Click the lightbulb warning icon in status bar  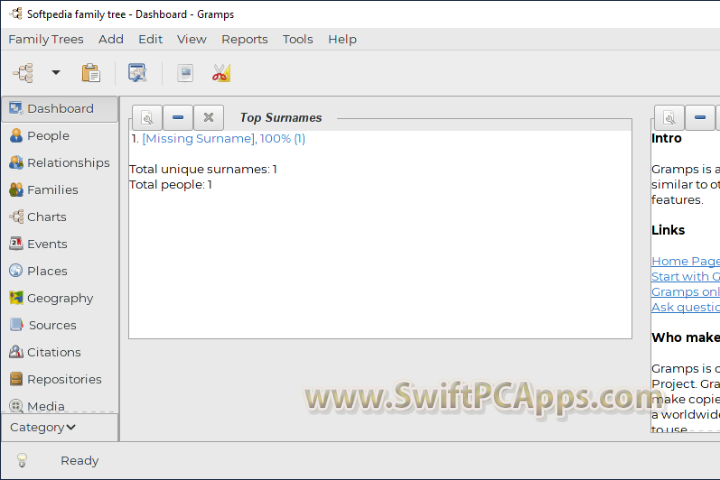point(22,460)
